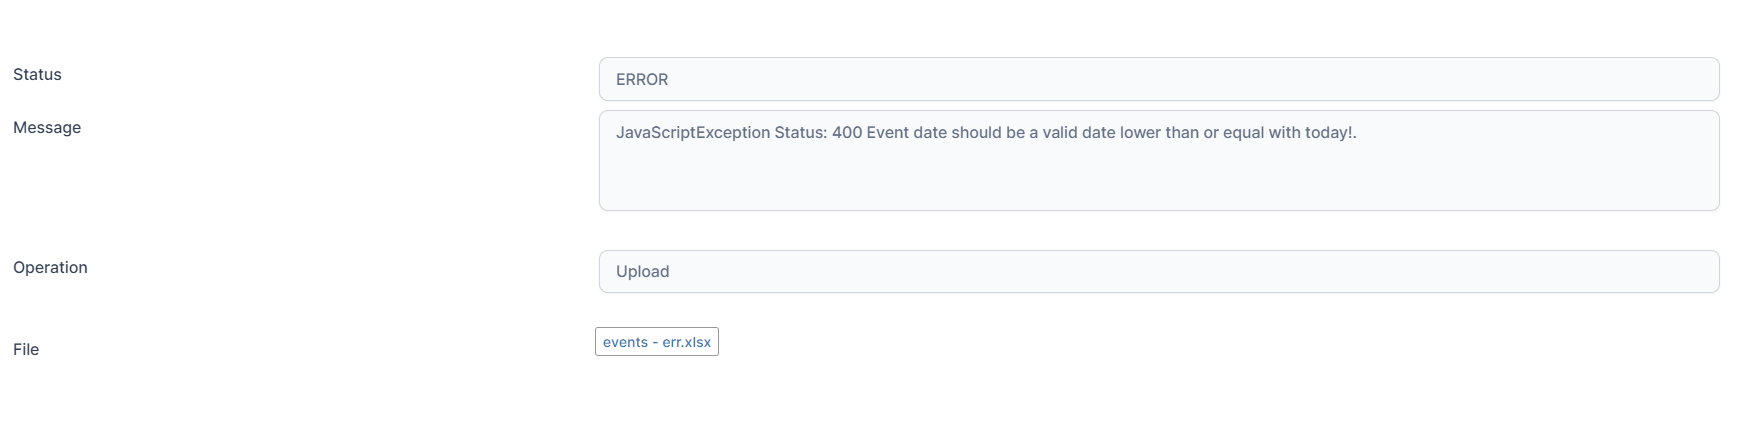1752x432 pixels.
Task: Open the events - err.xlsx file link
Action: click(657, 342)
